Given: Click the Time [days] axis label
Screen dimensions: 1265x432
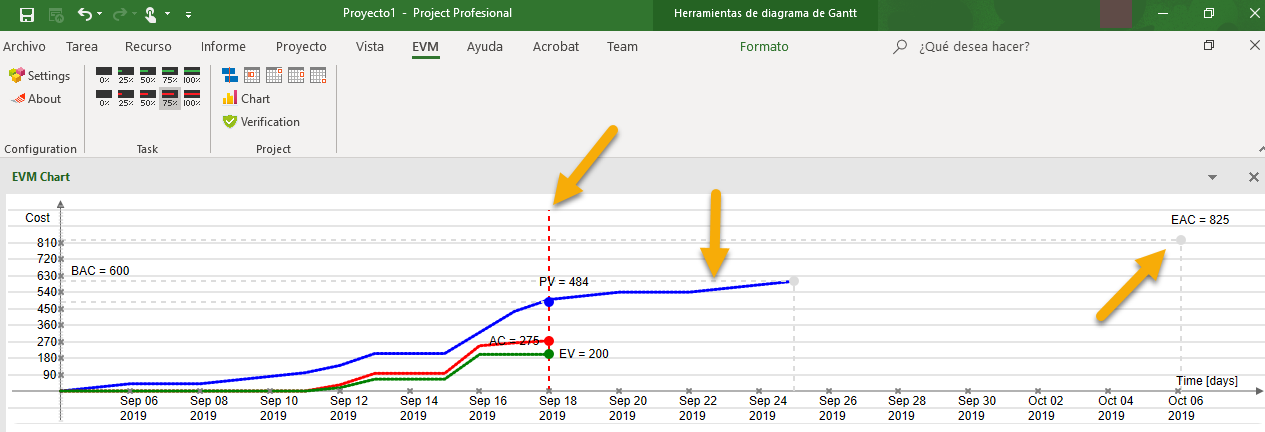Looking at the screenshot, I should click(1205, 381).
